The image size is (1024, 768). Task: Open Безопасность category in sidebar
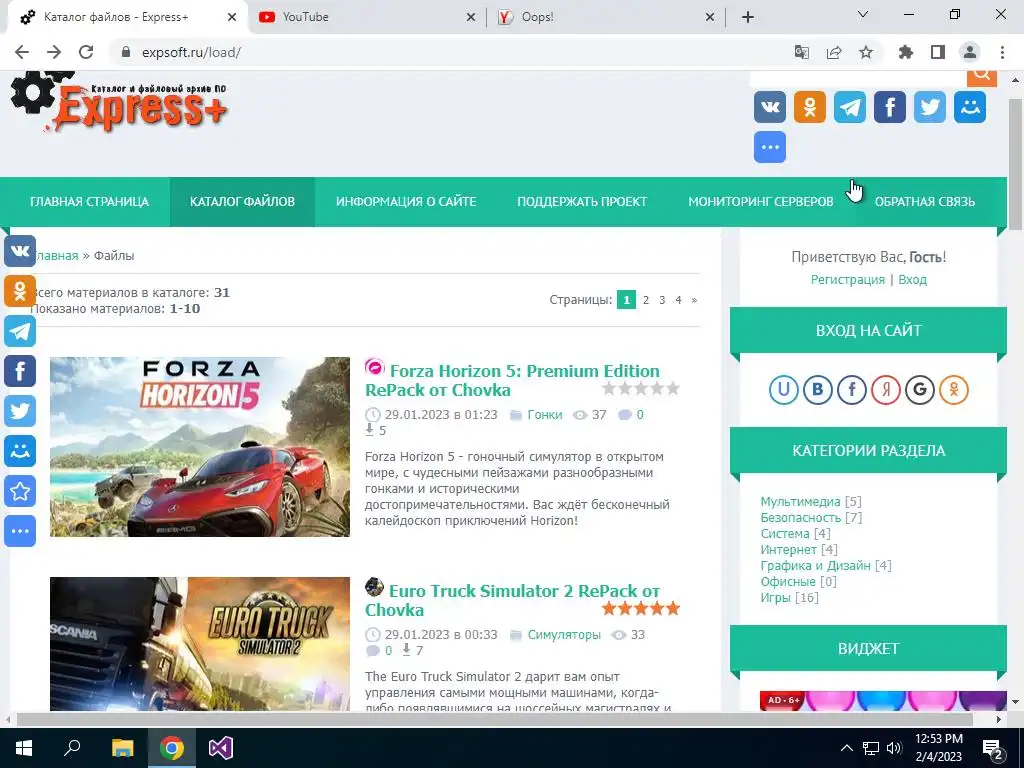[x=801, y=518]
